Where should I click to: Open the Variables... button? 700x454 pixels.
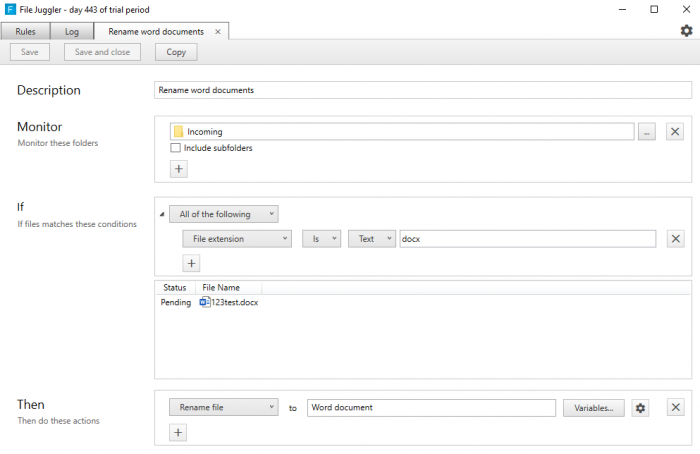[x=593, y=408]
